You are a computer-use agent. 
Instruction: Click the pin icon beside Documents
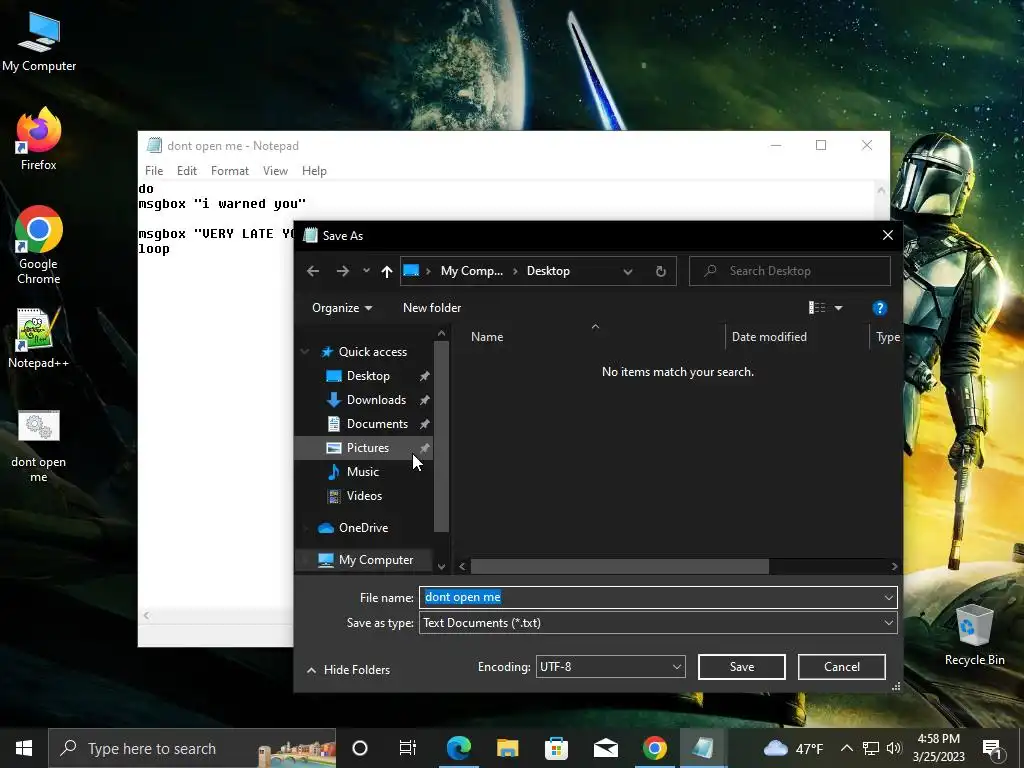424,424
